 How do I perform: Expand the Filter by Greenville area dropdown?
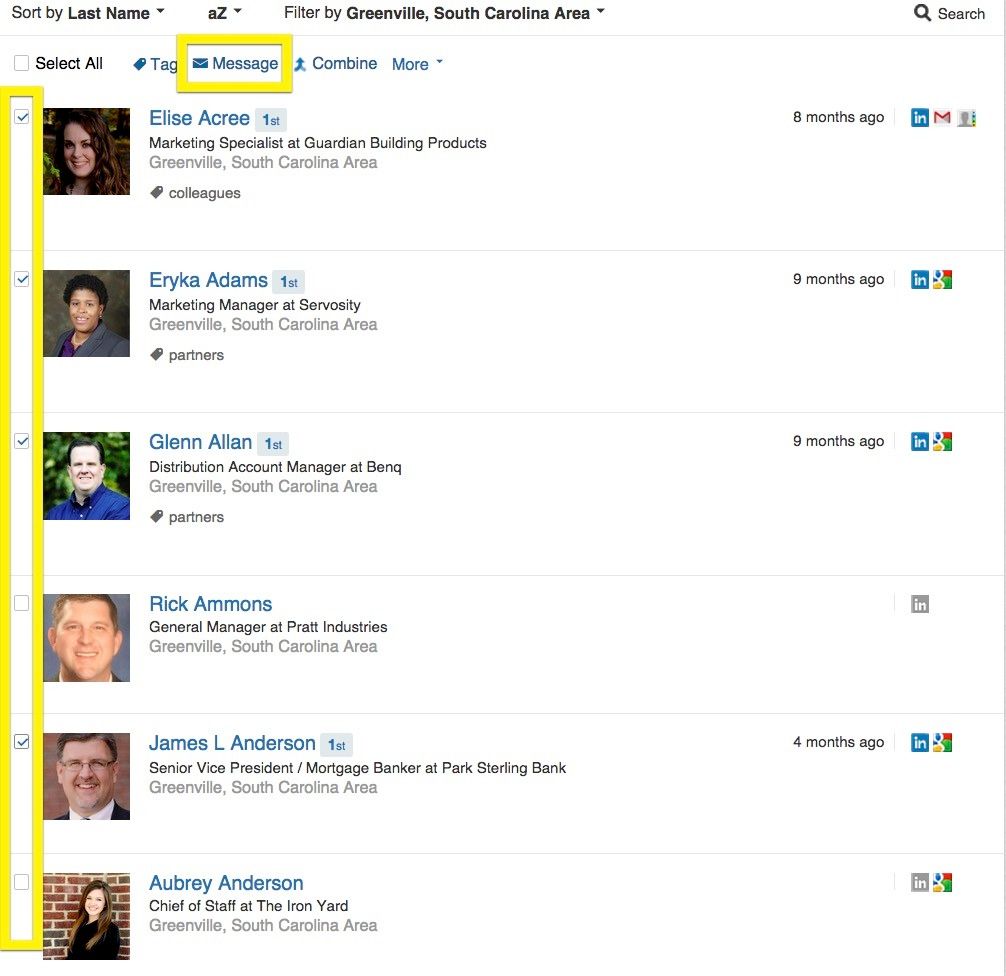[445, 13]
